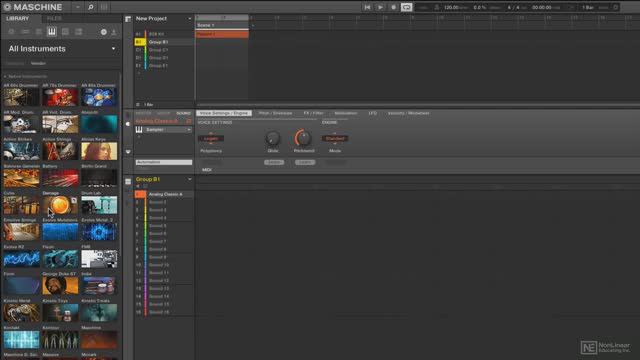Select the Vendor sort option
Image resolution: width=640 pixels, height=360 pixels.
click(38, 63)
